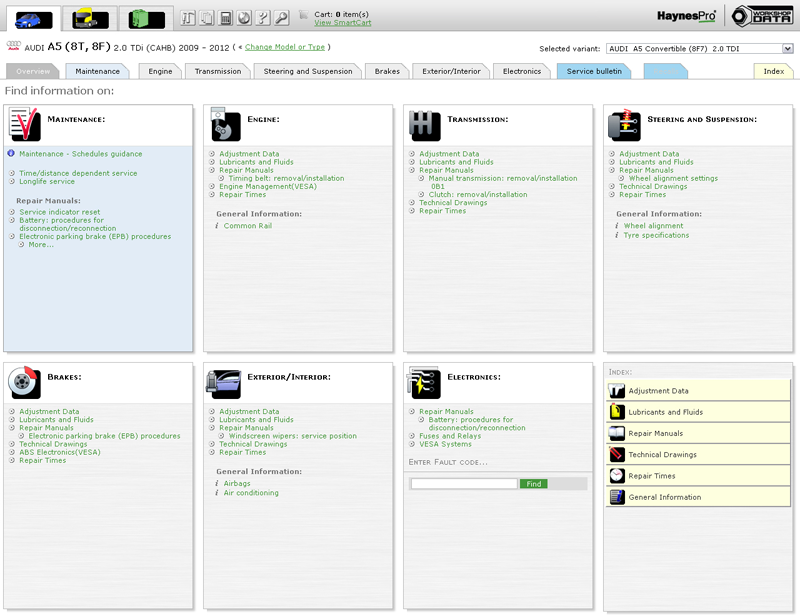Open Lubricants and Fluids from Index panel
Viewport: 800px width, 616px height.
point(665,412)
